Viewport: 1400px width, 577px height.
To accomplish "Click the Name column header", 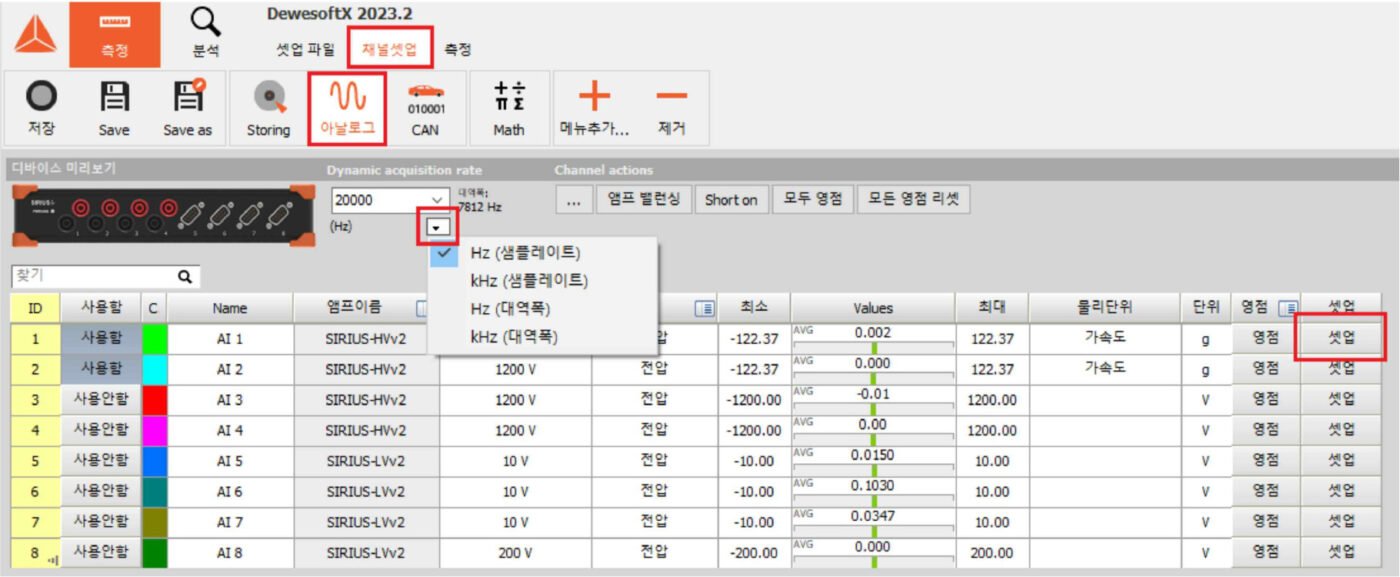I will point(230,308).
